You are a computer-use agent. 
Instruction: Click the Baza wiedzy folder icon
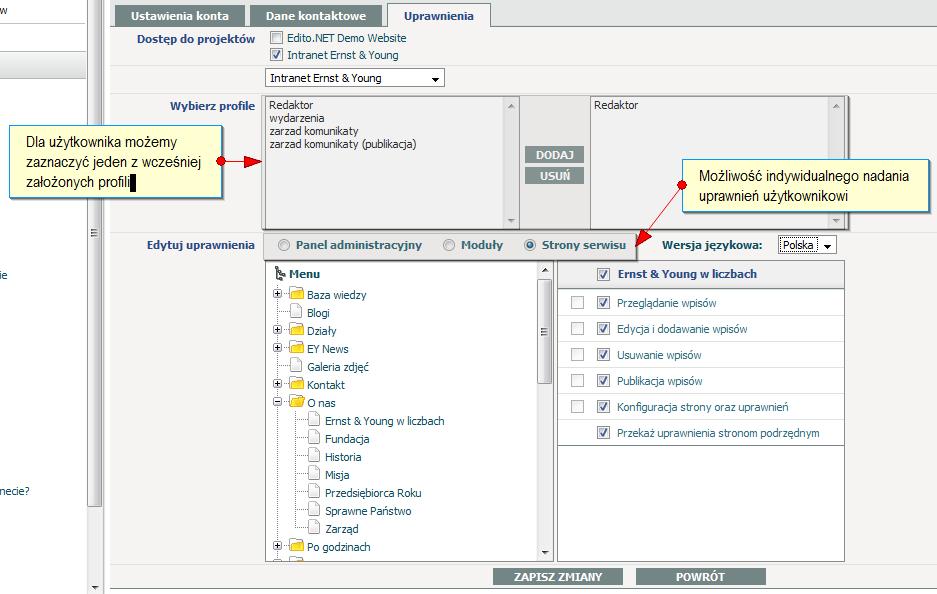pyautogui.click(x=296, y=294)
